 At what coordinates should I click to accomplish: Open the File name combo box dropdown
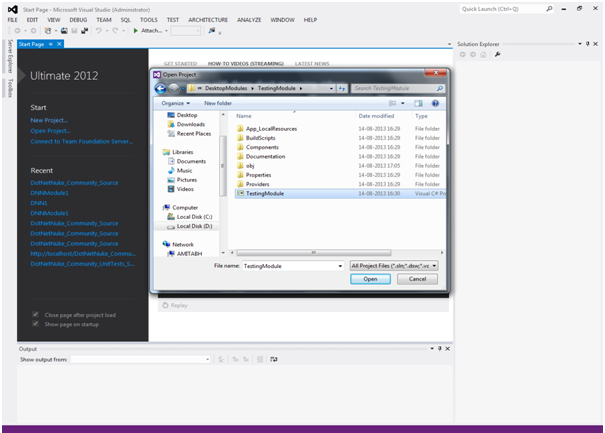click(x=340, y=266)
